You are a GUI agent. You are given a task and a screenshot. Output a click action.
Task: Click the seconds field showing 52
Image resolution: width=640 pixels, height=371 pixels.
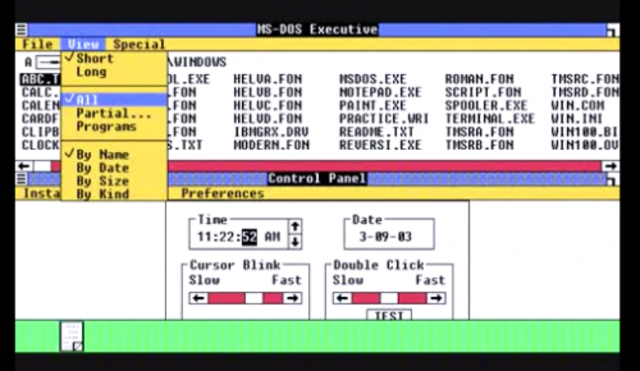click(x=249, y=237)
